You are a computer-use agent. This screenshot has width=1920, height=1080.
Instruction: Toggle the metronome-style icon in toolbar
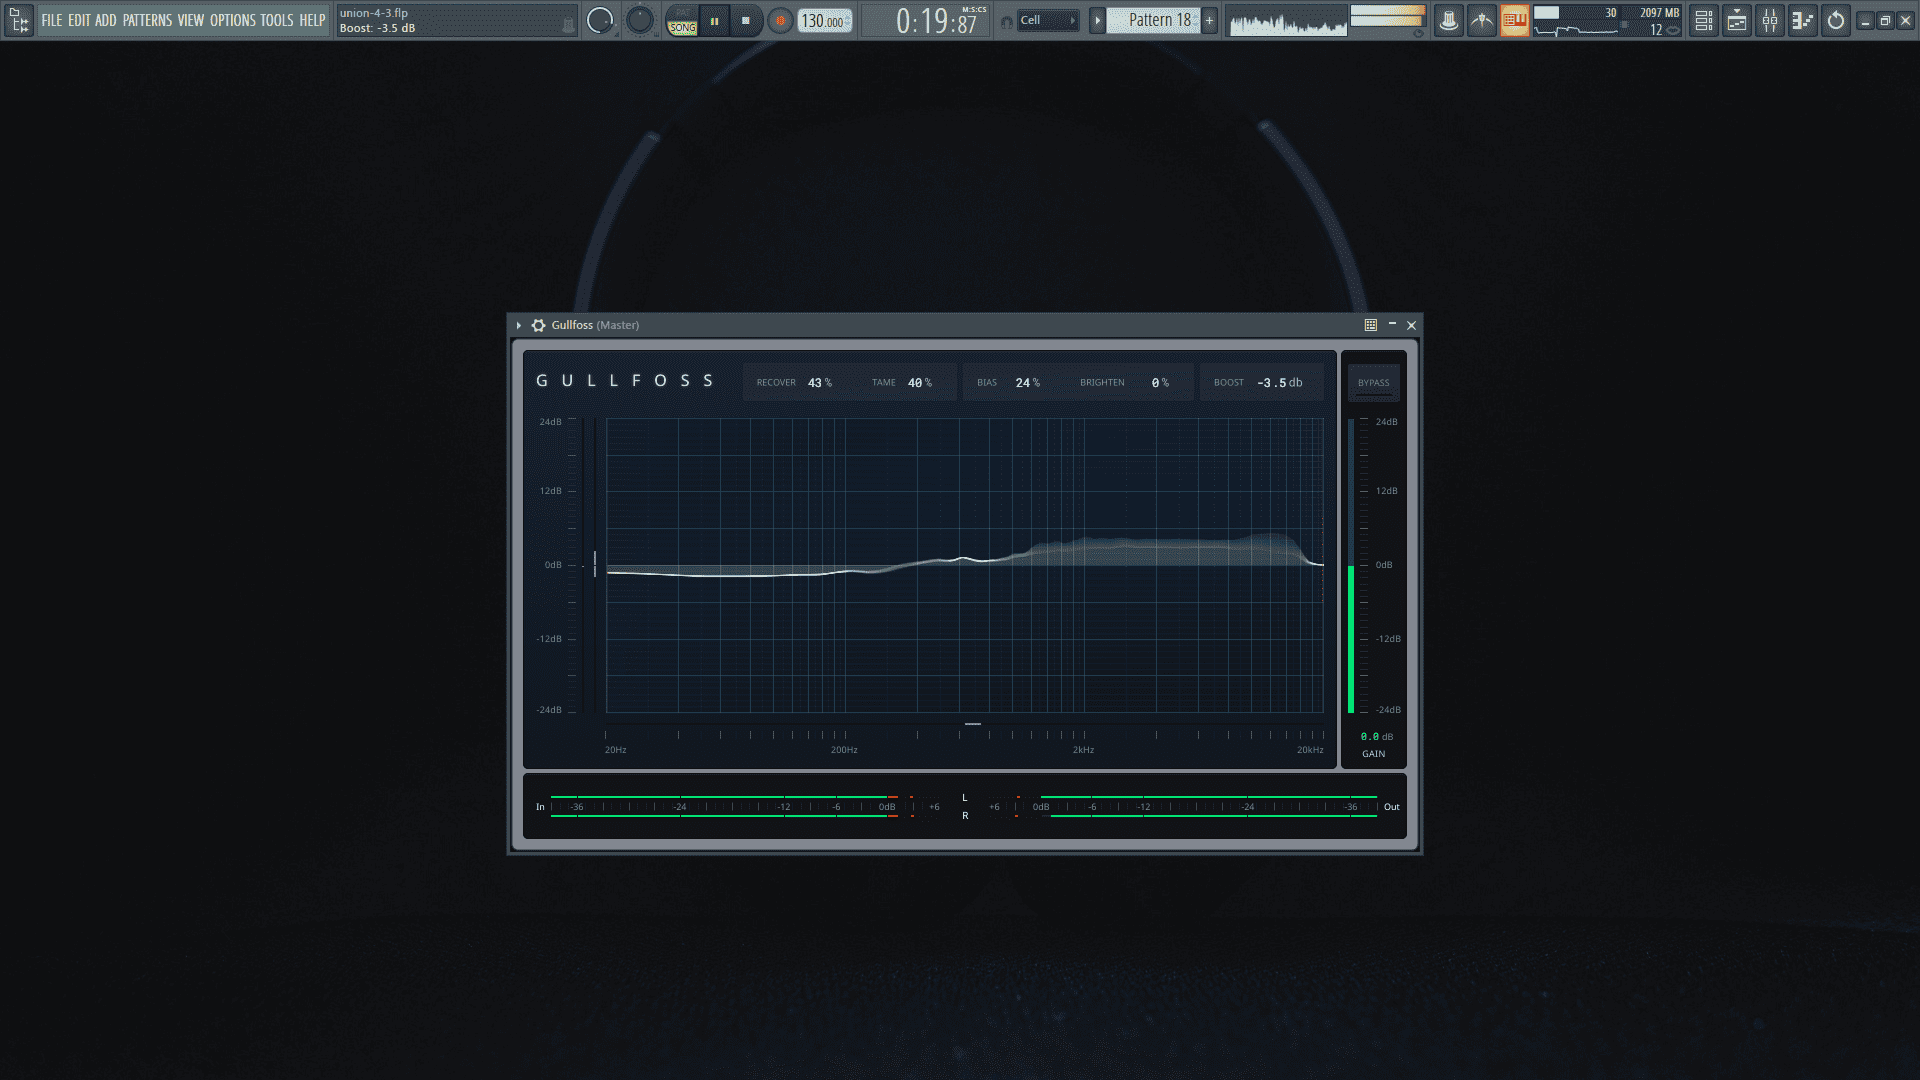click(1481, 21)
